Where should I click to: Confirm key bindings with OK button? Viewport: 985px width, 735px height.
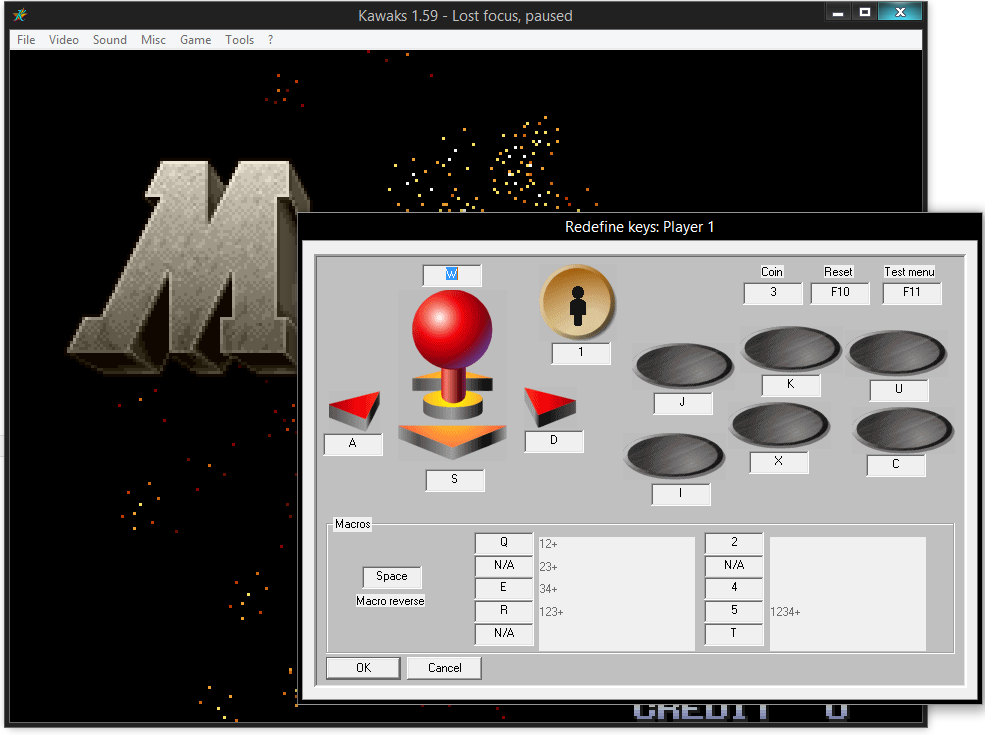tap(363, 668)
